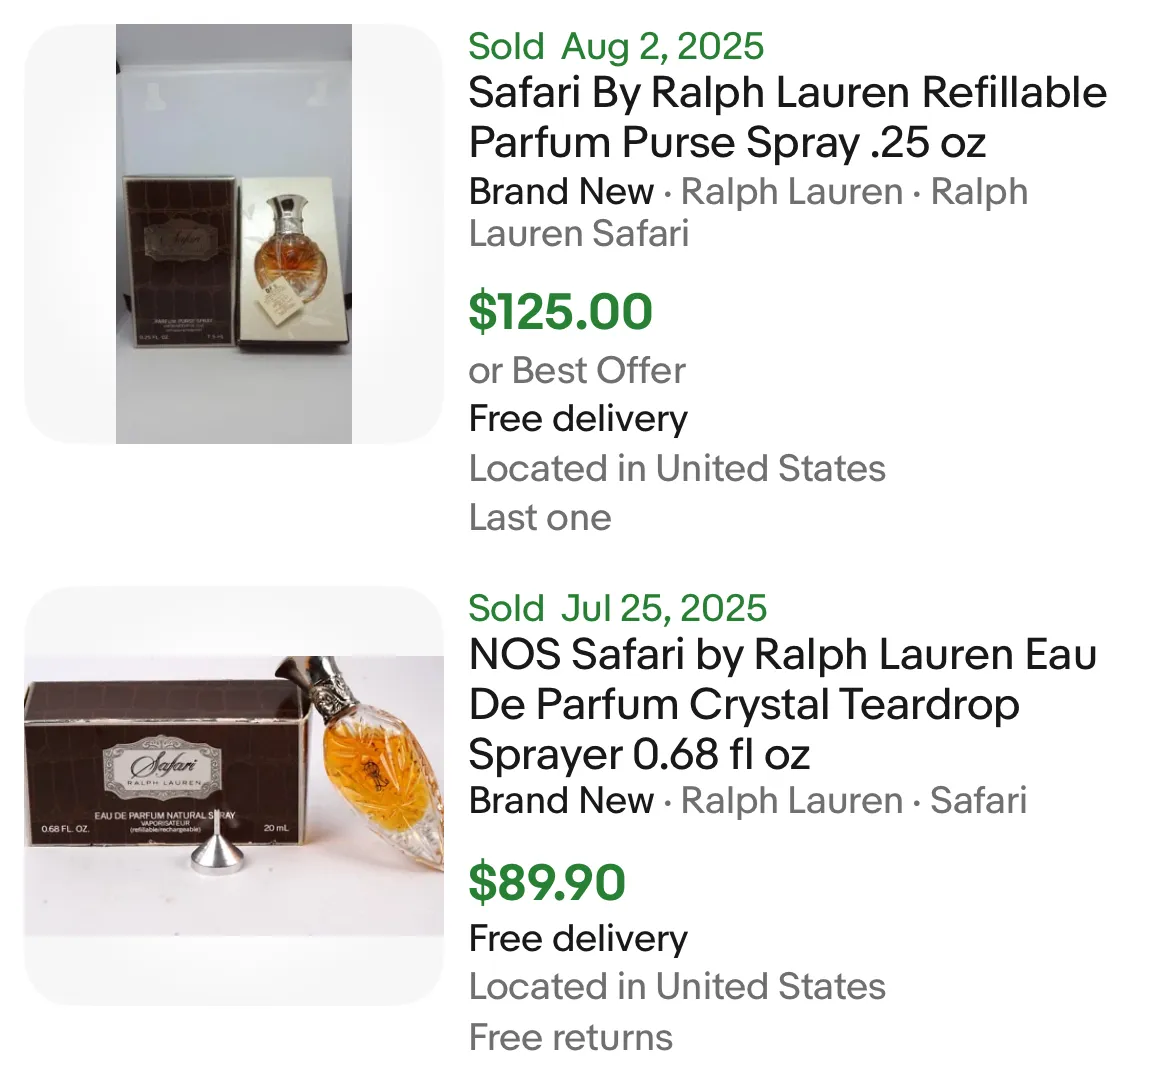Click the Sold Aug 2, 2025 label
This screenshot has width=1170, height=1074.
616,46
